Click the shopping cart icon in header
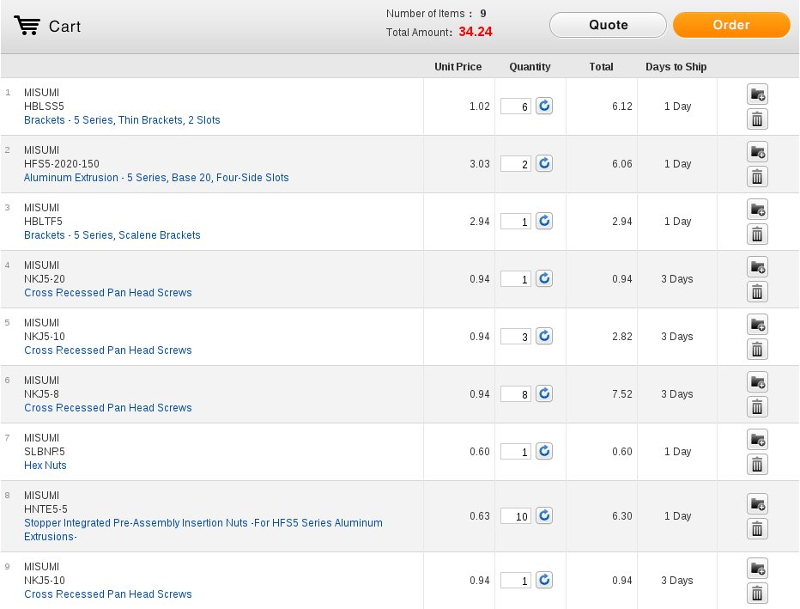 pyautogui.click(x=27, y=26)
